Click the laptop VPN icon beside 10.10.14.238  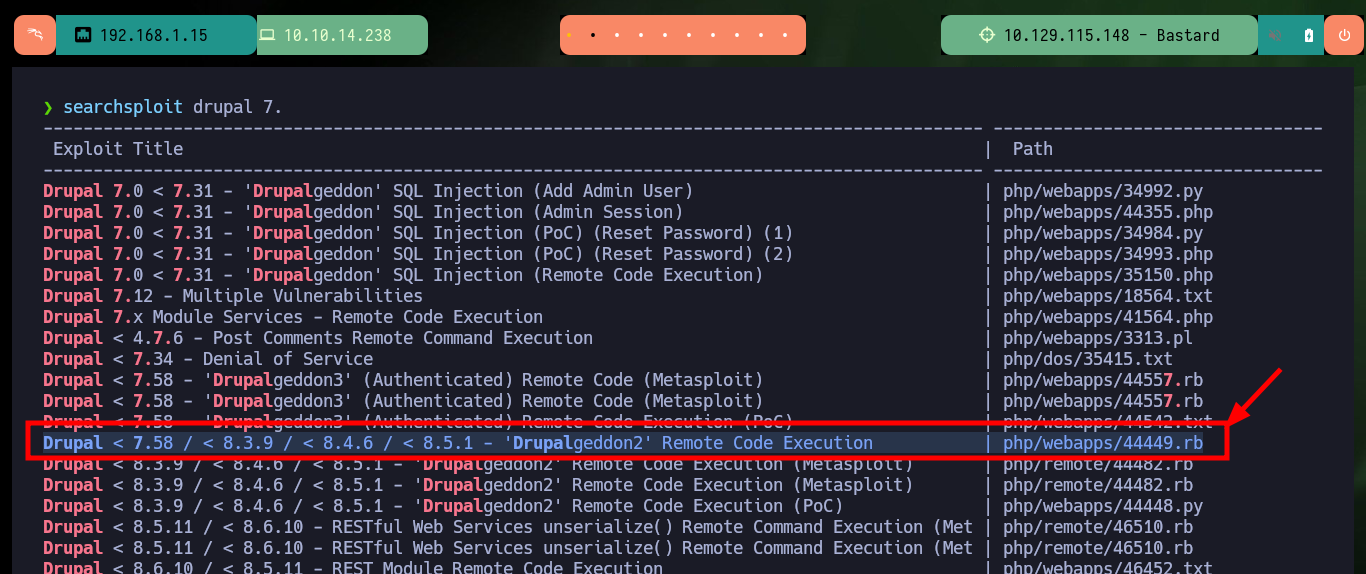[267, 35]
